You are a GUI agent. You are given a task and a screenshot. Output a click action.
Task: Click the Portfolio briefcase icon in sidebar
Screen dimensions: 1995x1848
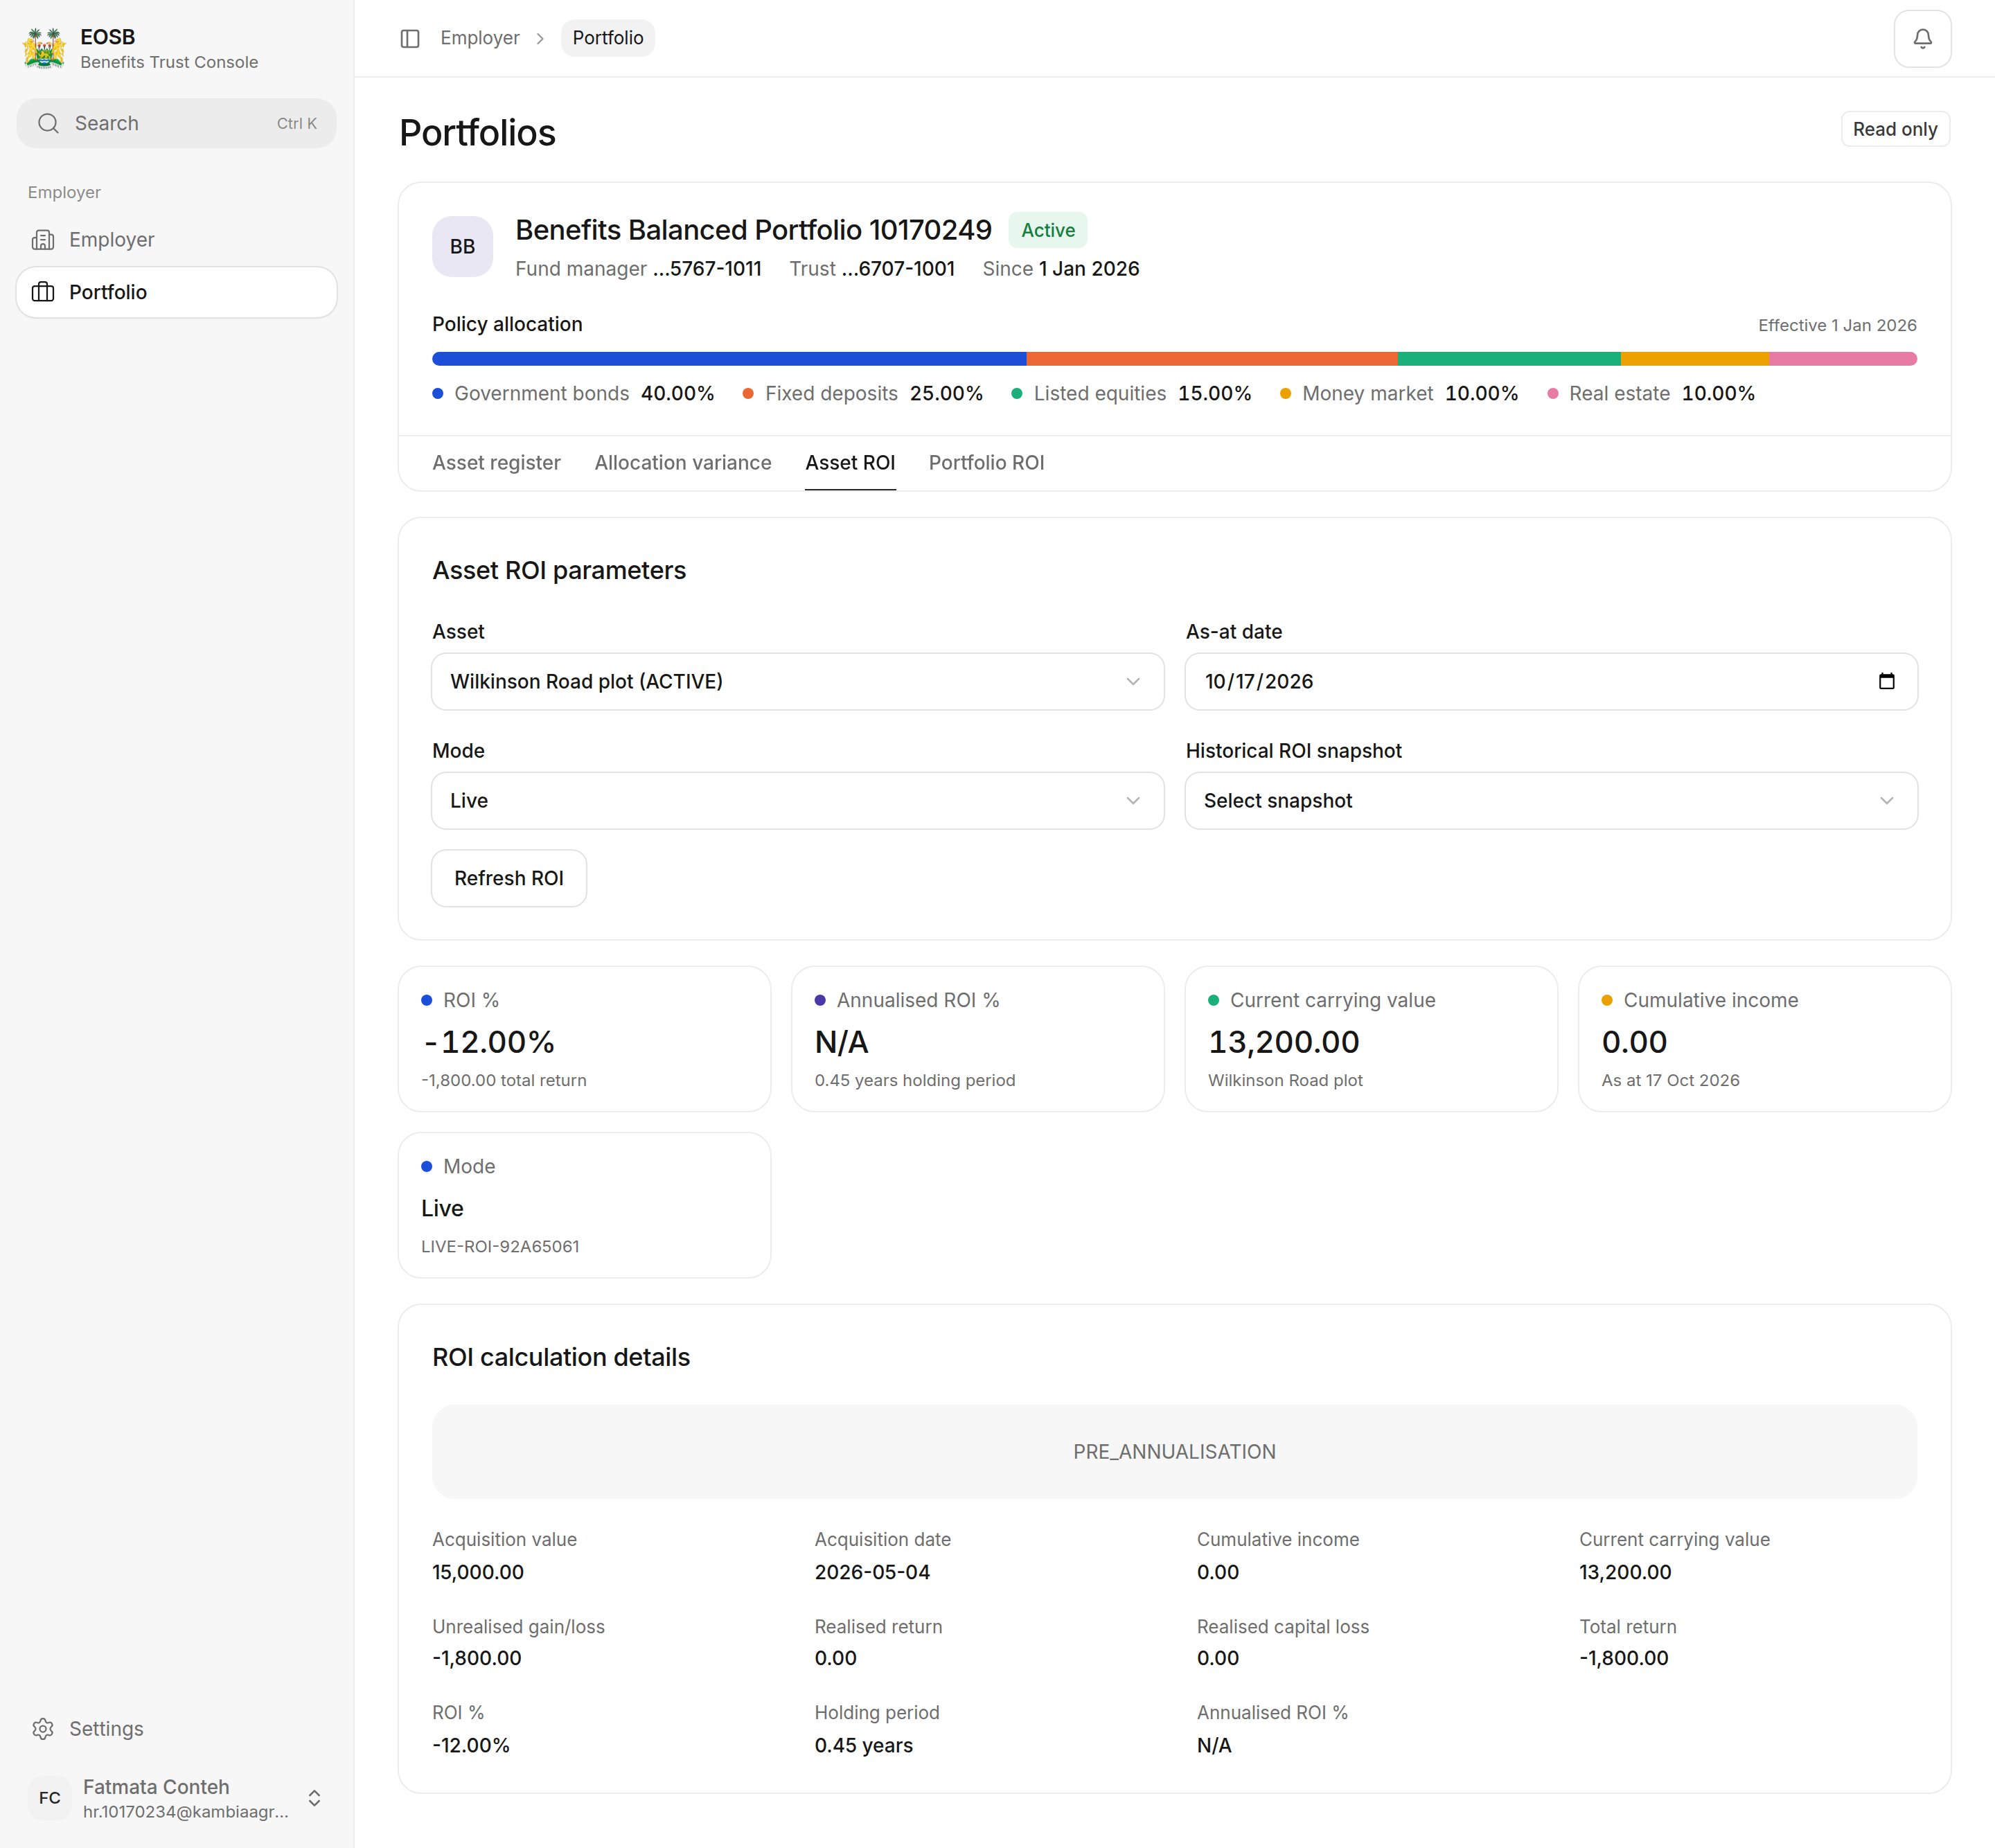[43, 292]
